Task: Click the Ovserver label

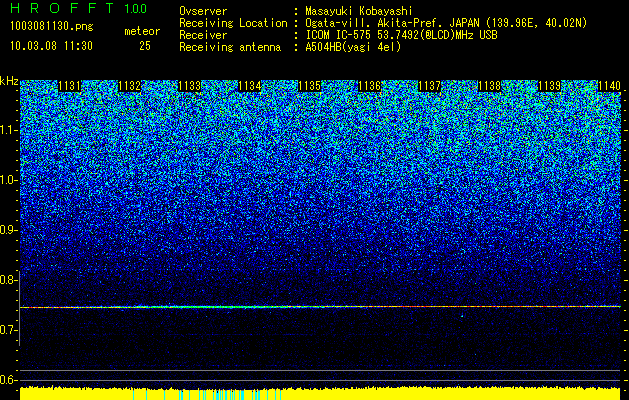Action: point(203,11)
